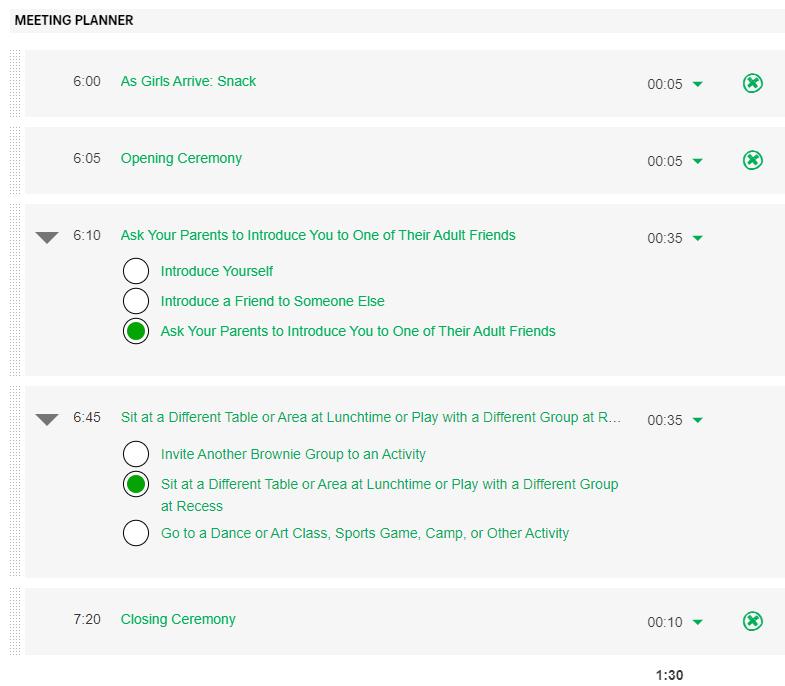Open the Opening Ceremony link
The image size is (785, 686).
pyautogui.click(x=181, y=158)
